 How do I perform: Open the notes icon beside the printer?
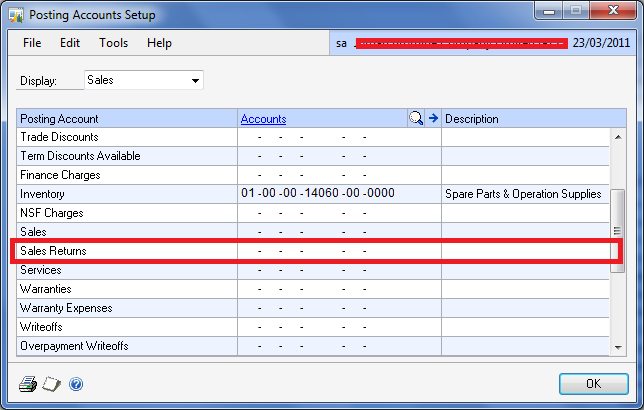pos(51,384)
